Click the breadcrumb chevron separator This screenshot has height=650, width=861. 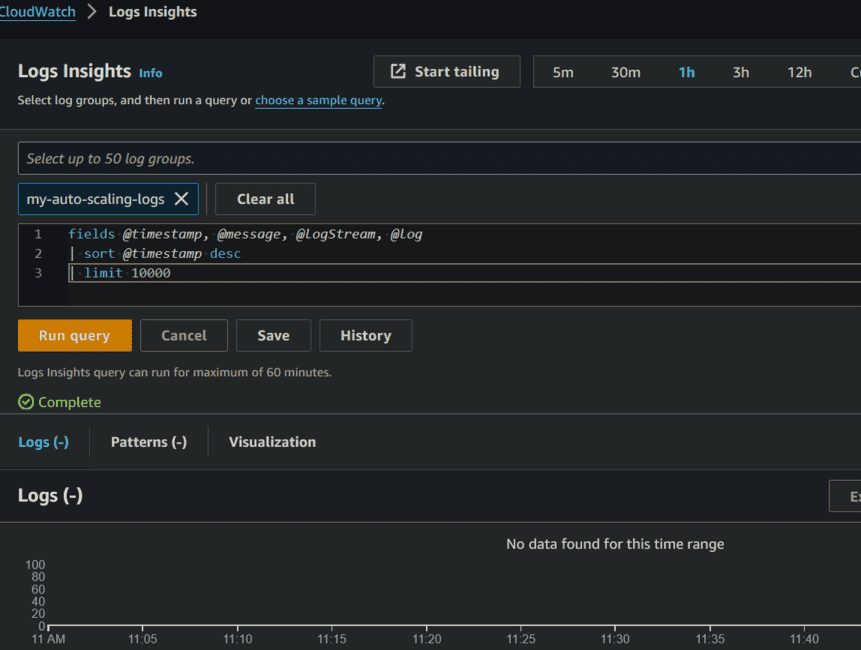92,12
